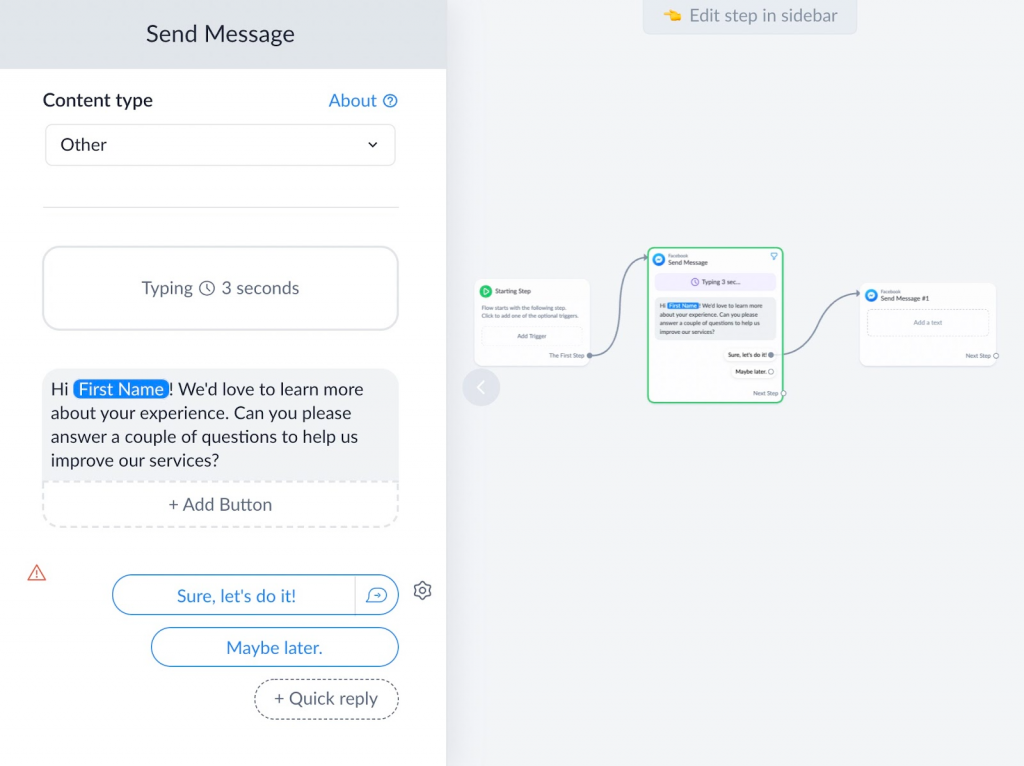Select the 'Maybe later.' quick reply
This screenshot has height=766, width=1024.
pyautogui.click(x=274, y=648)
